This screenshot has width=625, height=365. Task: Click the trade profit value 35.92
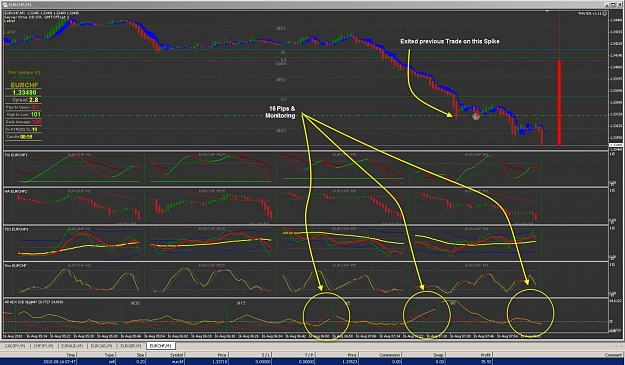[x=485, y=362]
